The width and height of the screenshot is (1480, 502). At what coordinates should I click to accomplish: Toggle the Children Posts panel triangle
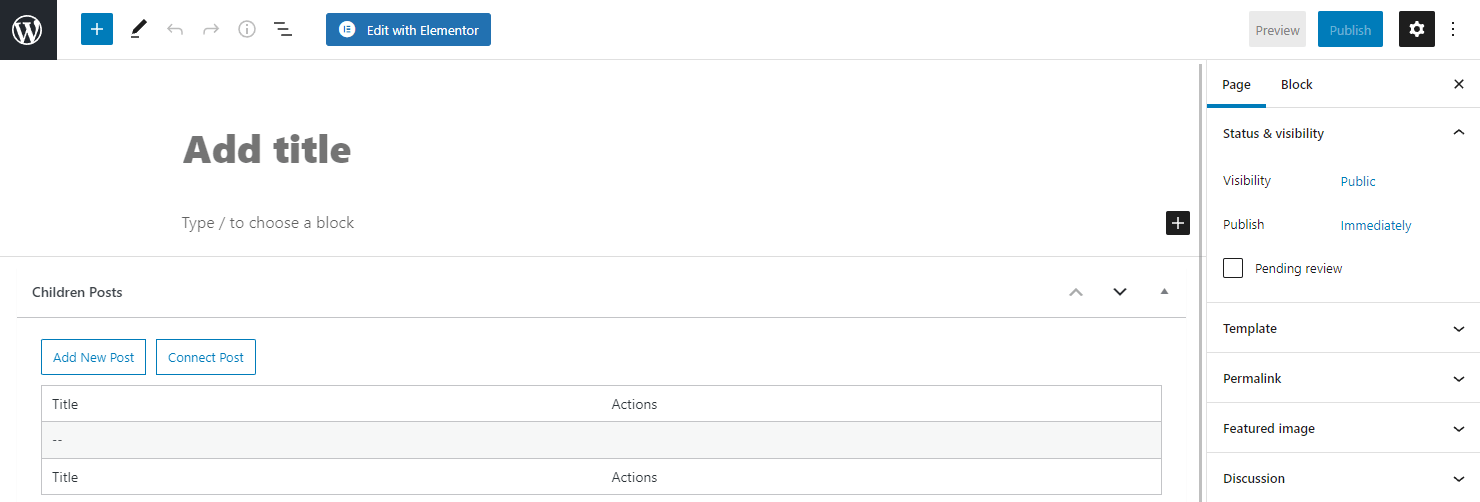(1164, 292)
